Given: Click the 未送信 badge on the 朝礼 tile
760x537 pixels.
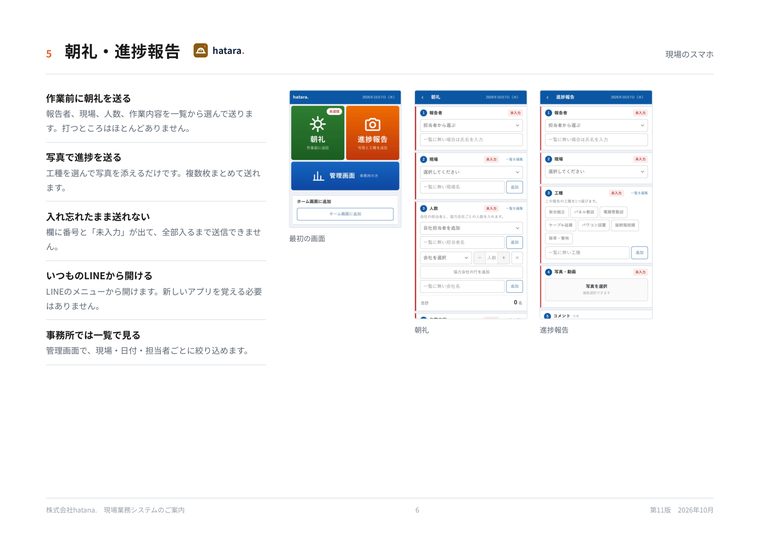Looking at the screenshot, I should pos(334,111).
